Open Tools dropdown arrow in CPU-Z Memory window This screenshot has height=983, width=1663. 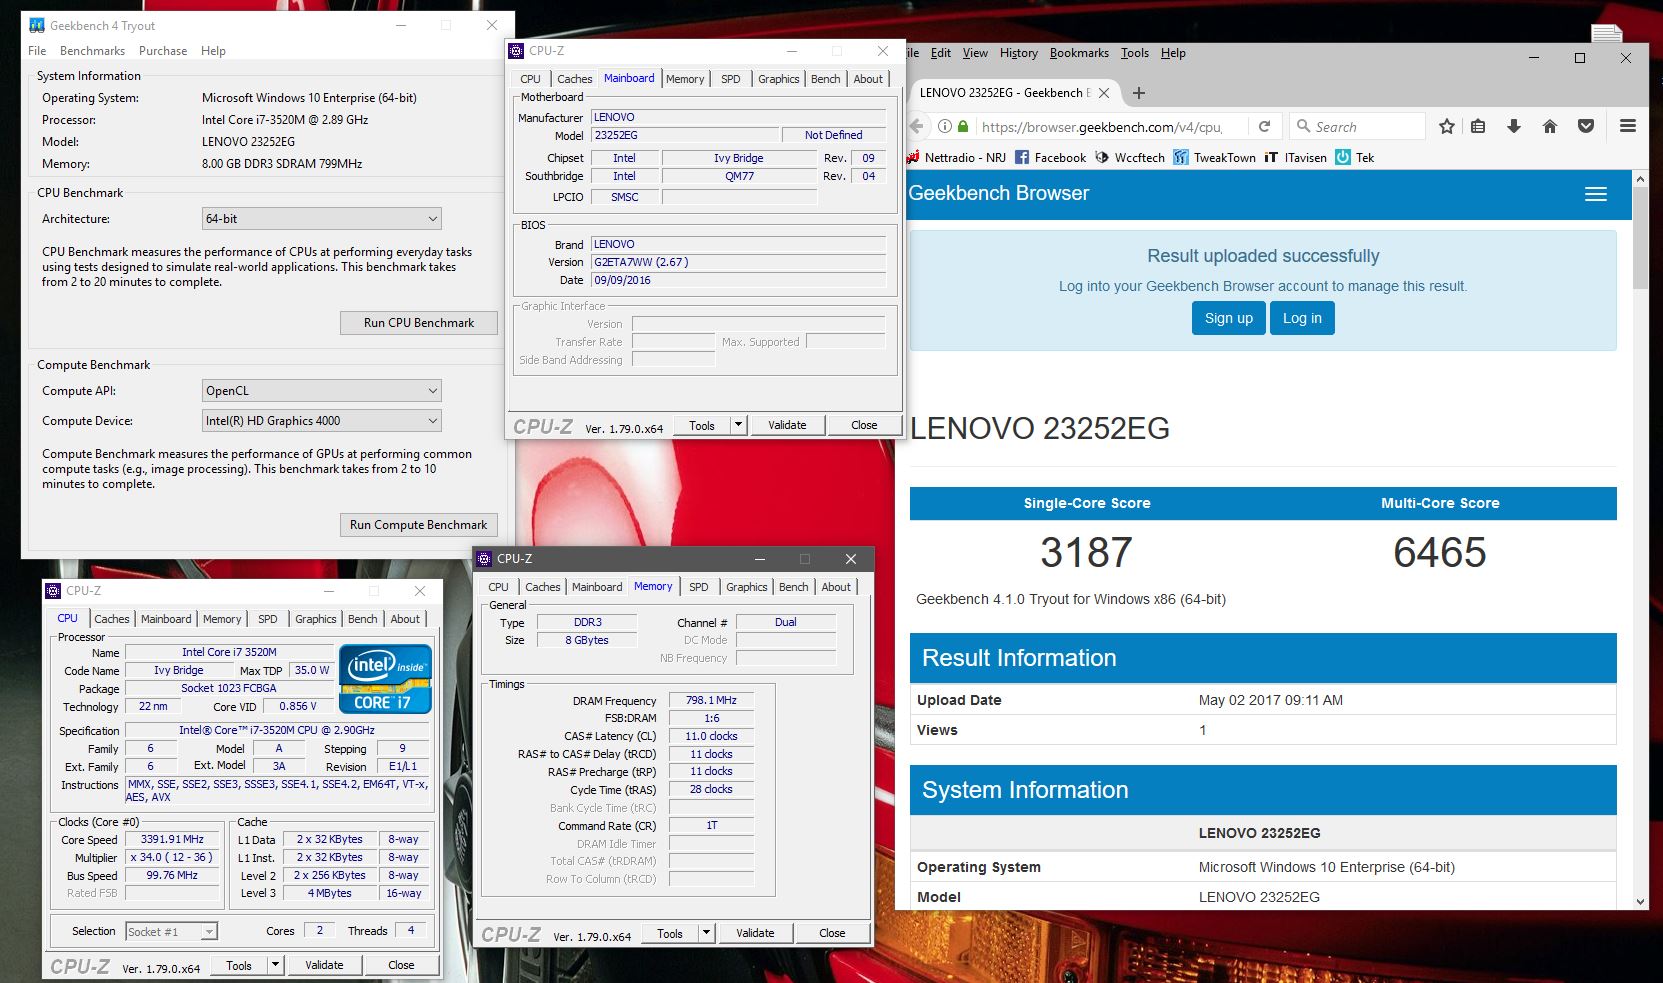coord(706,933)
